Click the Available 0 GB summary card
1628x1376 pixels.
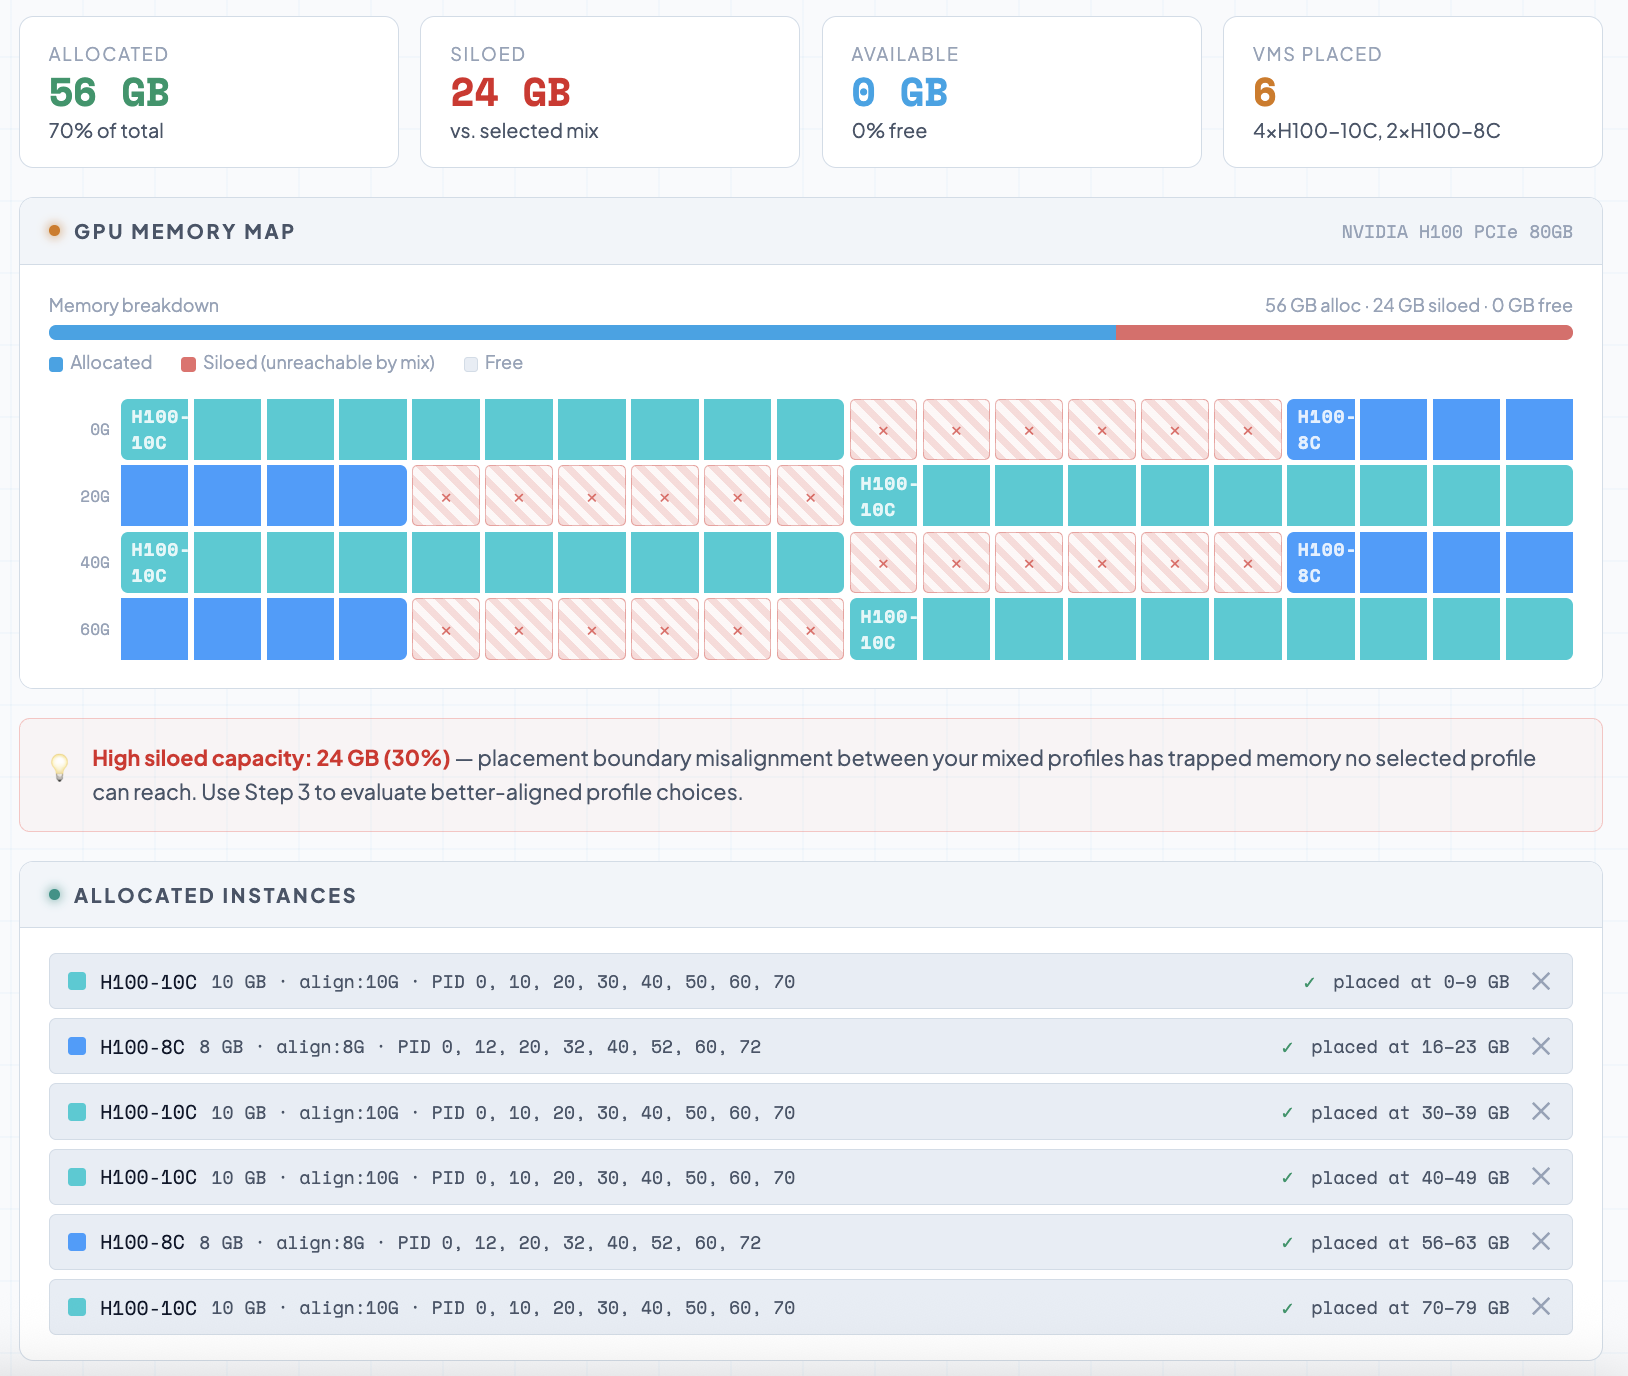[1011, 92]
